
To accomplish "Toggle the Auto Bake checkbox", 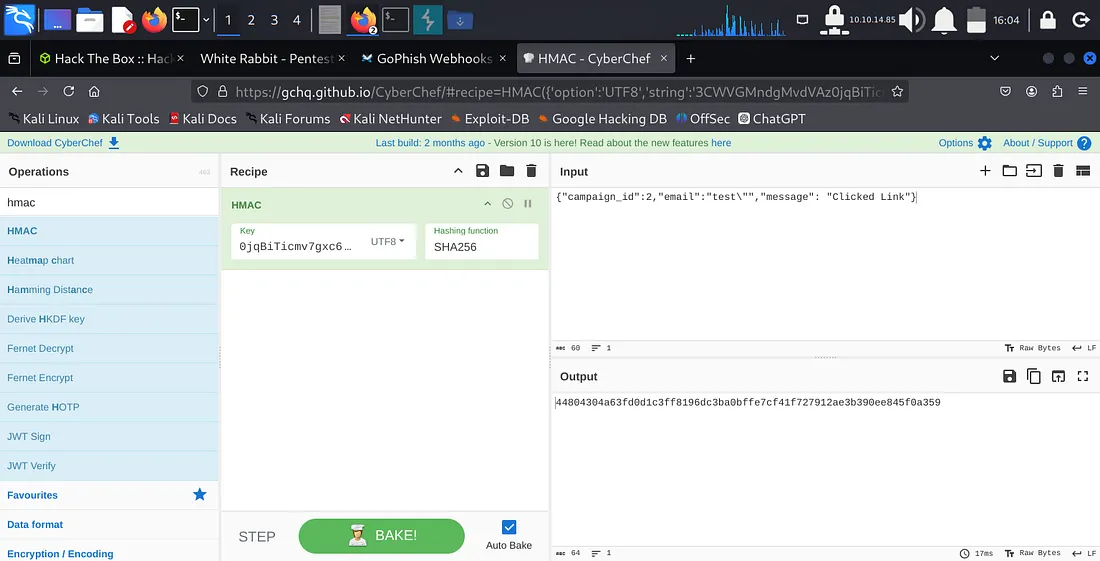I will coord(509,527).
